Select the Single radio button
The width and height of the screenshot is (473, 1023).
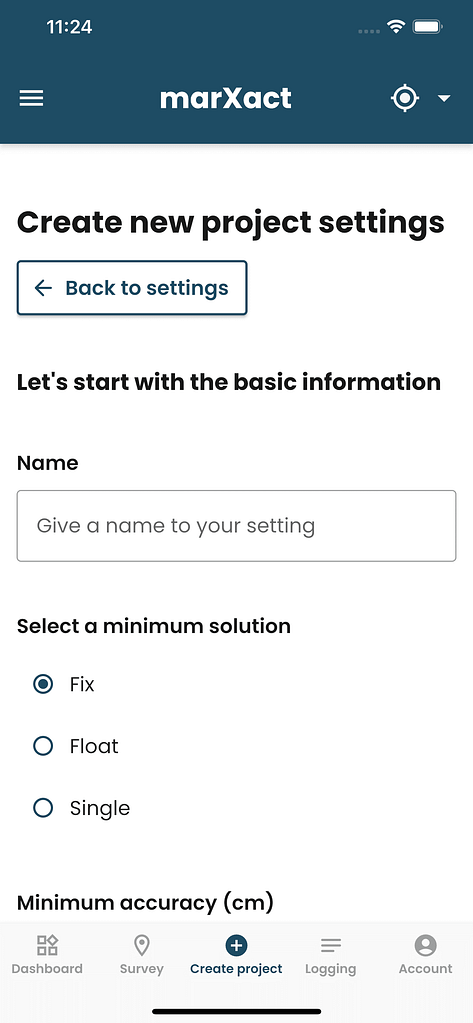[43, 808]
